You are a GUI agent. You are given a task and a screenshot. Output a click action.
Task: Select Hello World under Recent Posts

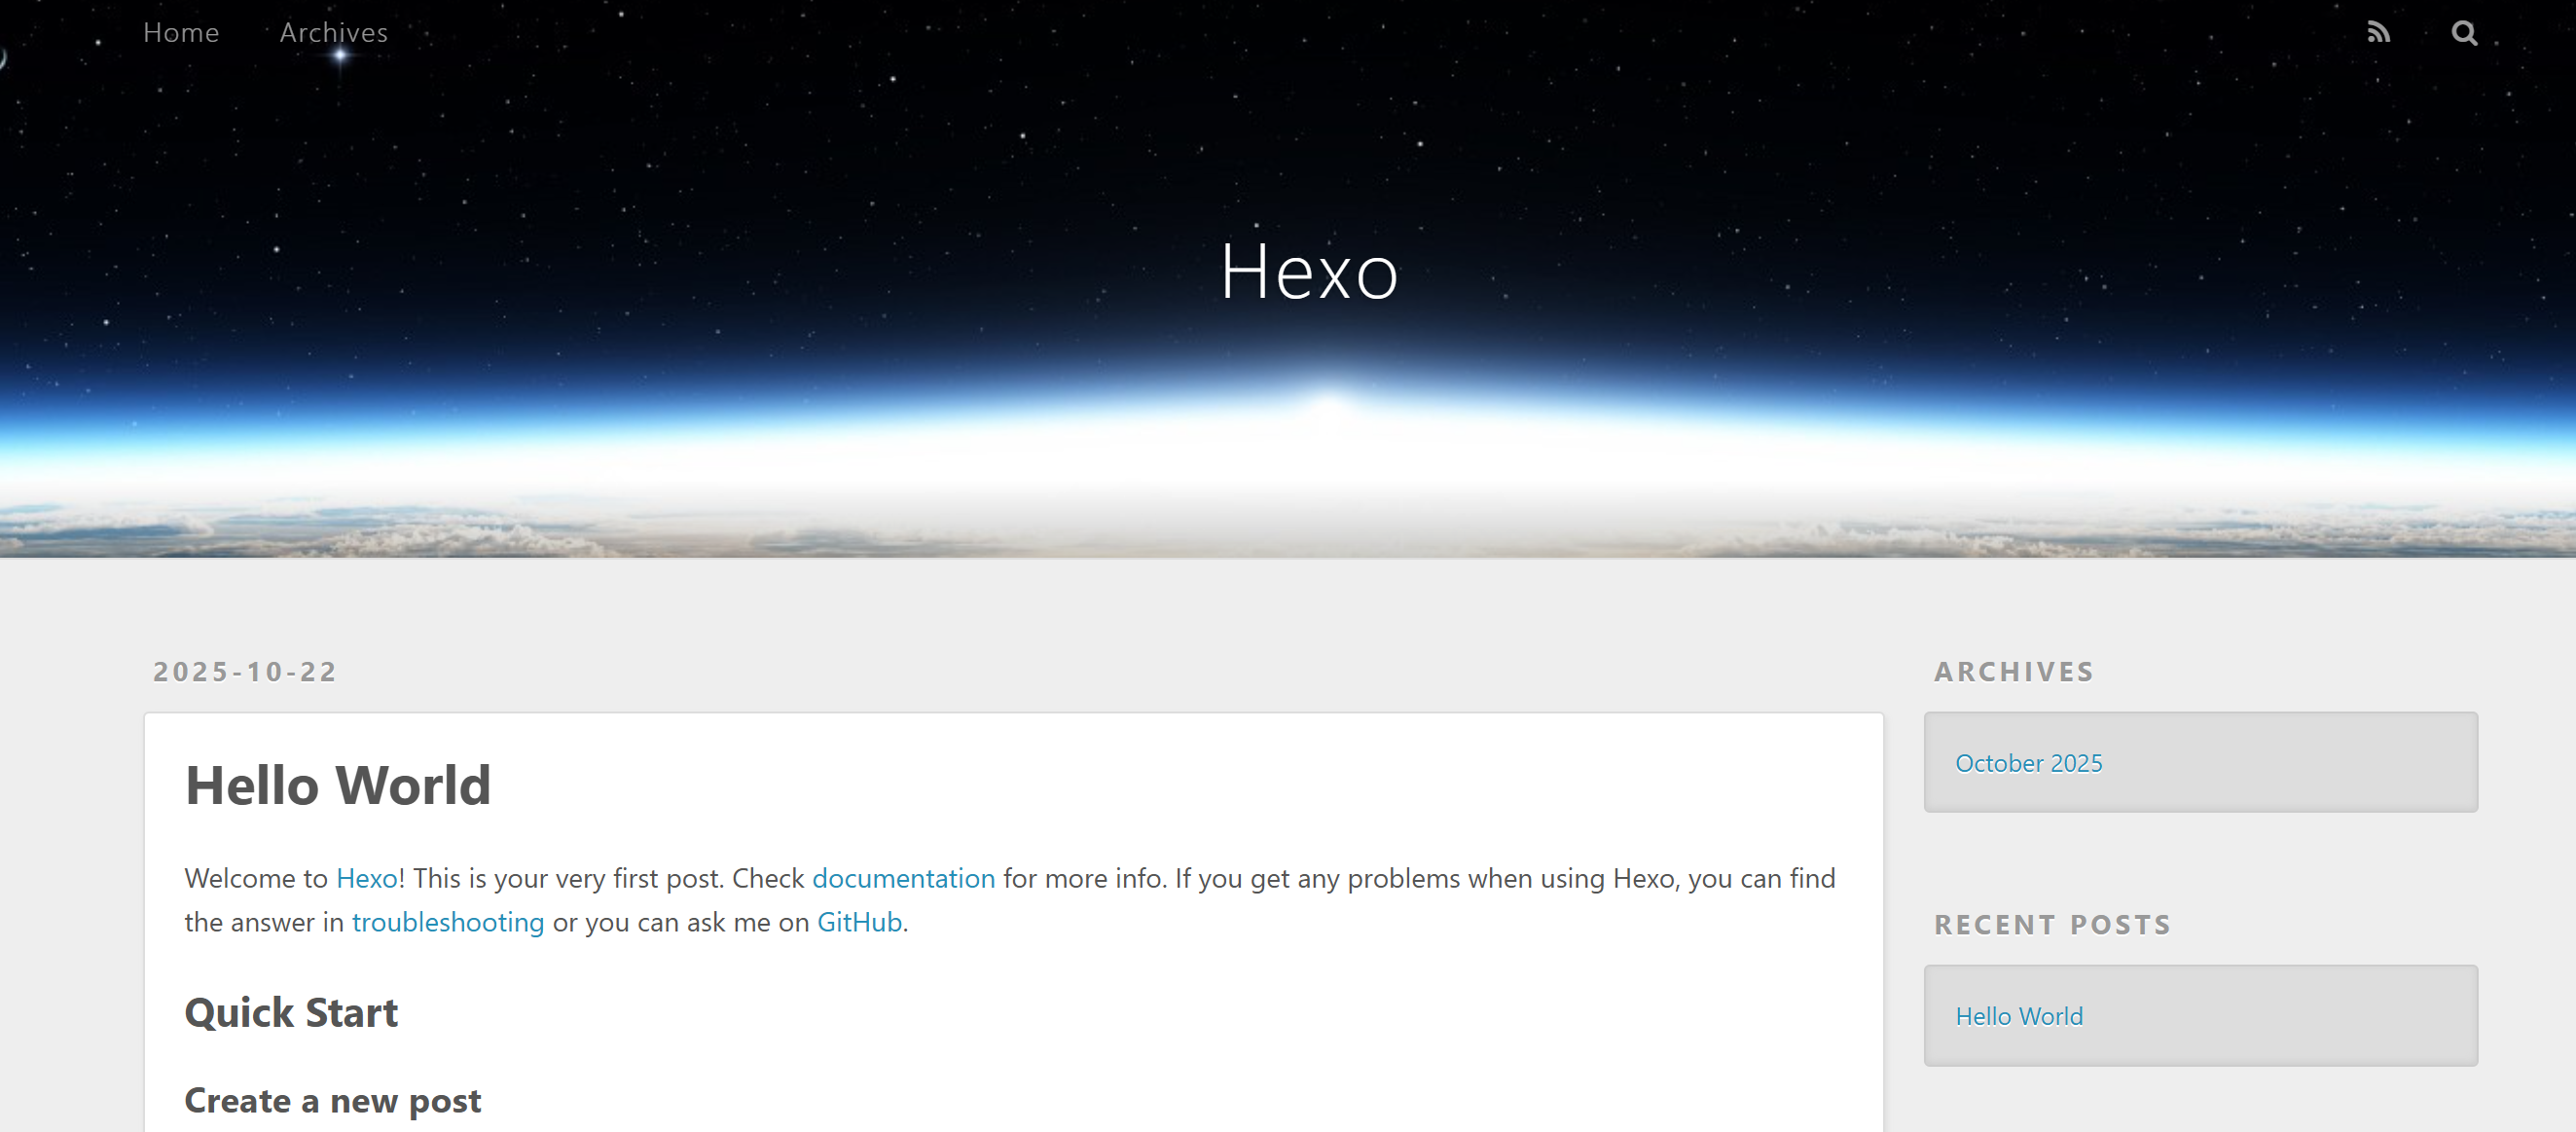(2019, 1017)
